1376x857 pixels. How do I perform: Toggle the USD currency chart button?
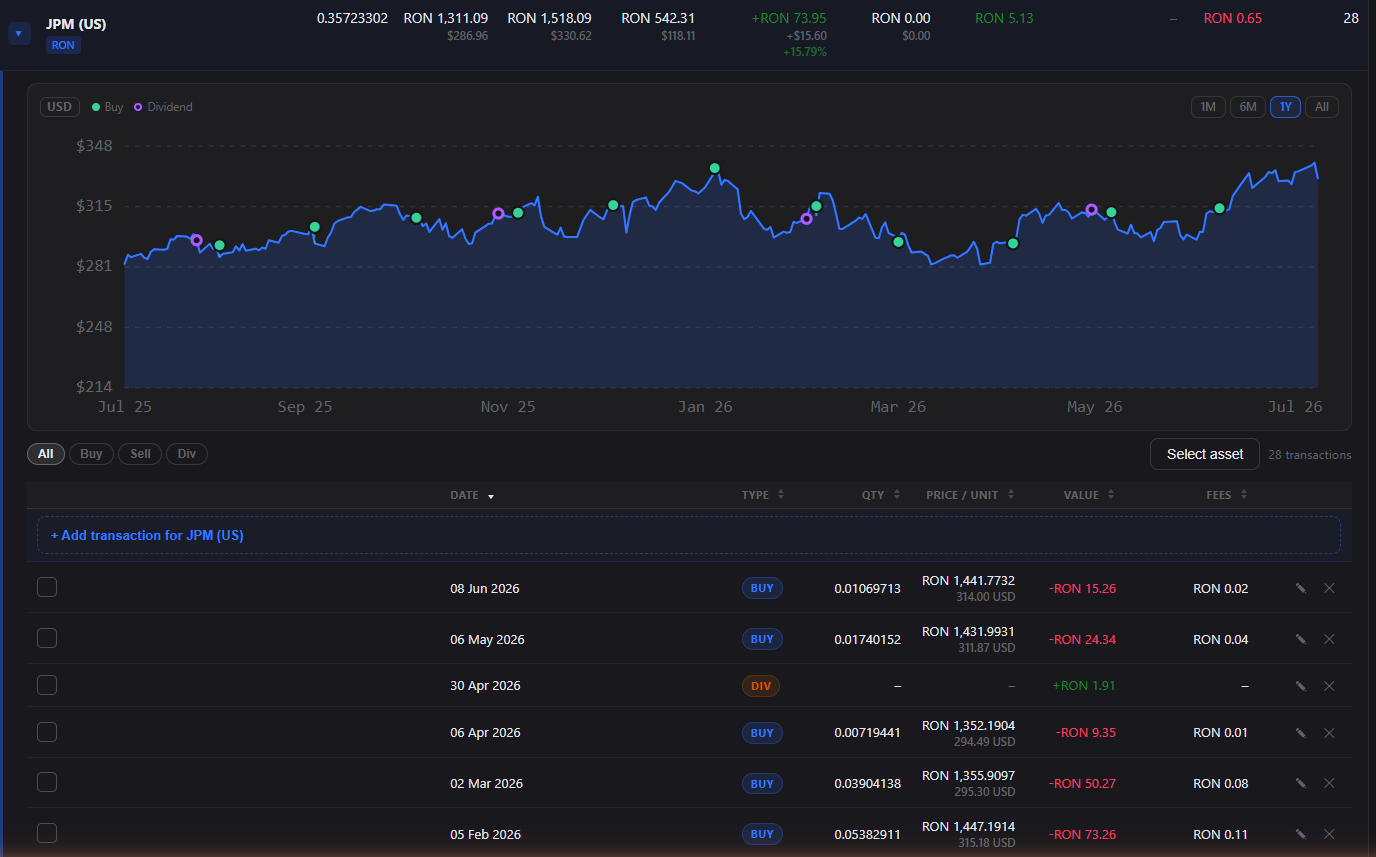60,107
